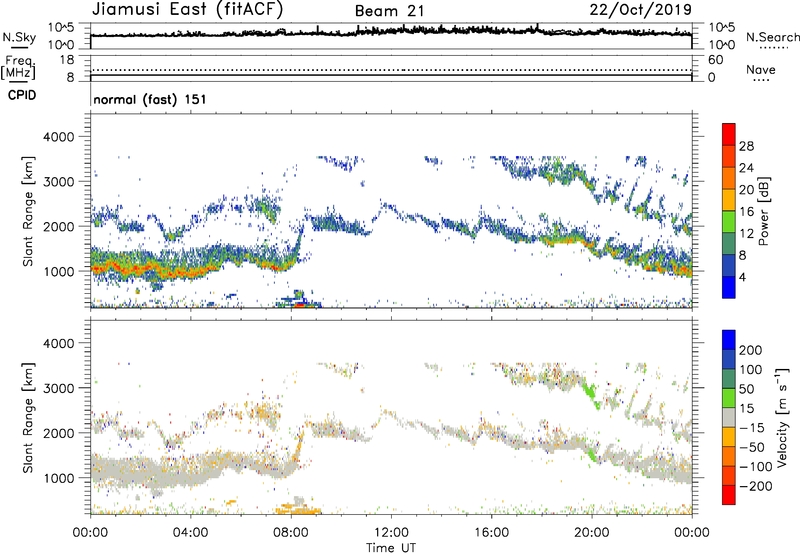
Task: Click the "3000" tick of the velocity panel
Action: pos(58,388)
